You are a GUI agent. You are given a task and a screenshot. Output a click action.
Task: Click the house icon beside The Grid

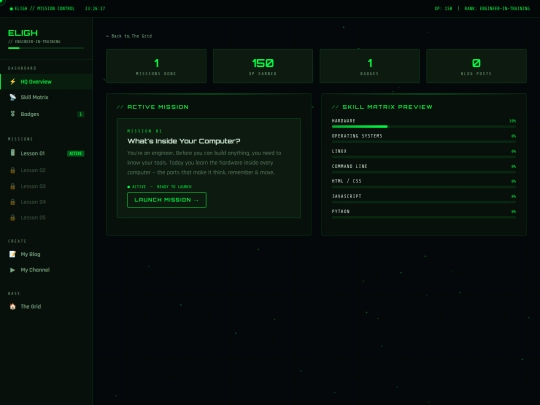click(13, 306)
